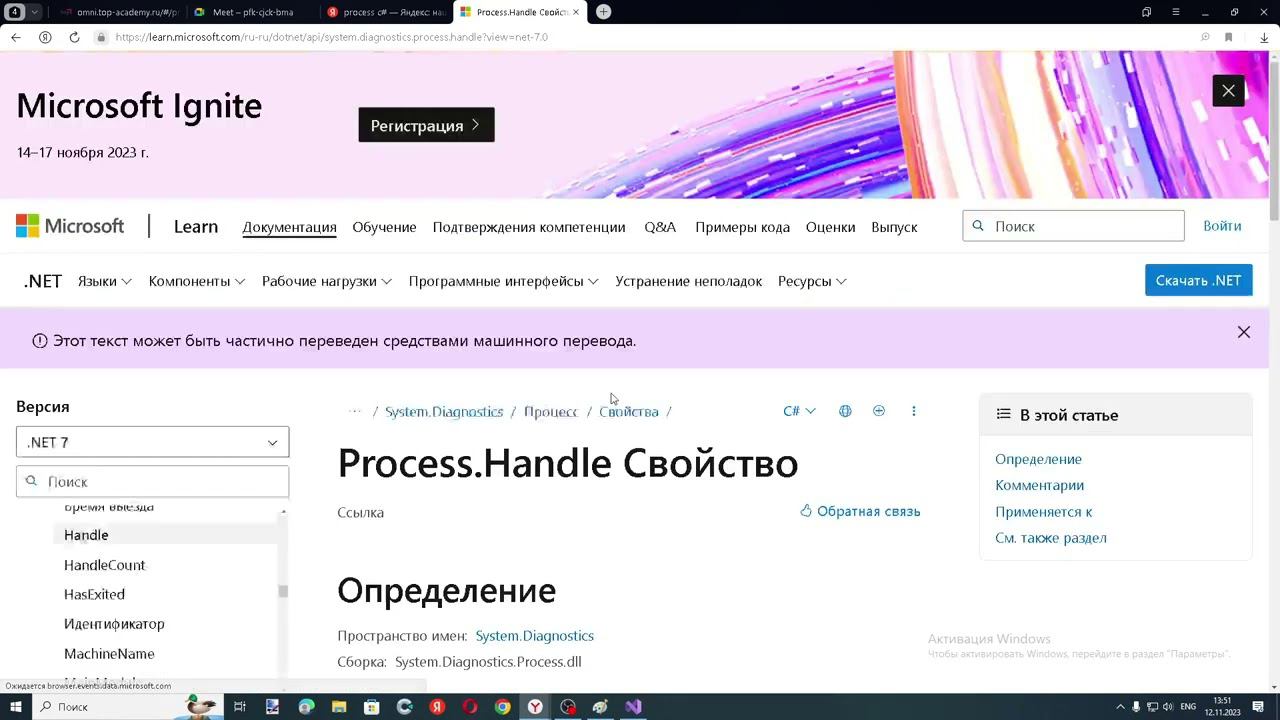Go back with the browser back arrow

(x=15, y=37)
